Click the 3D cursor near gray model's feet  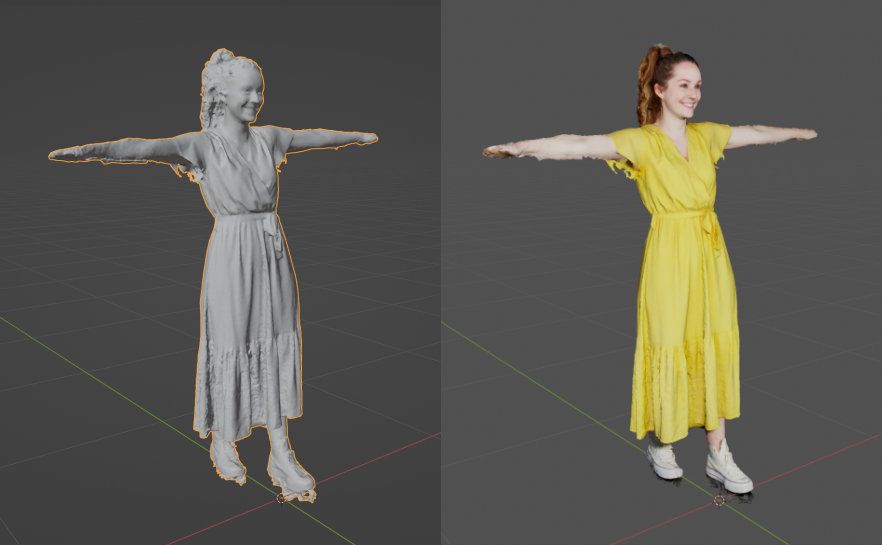281,498
